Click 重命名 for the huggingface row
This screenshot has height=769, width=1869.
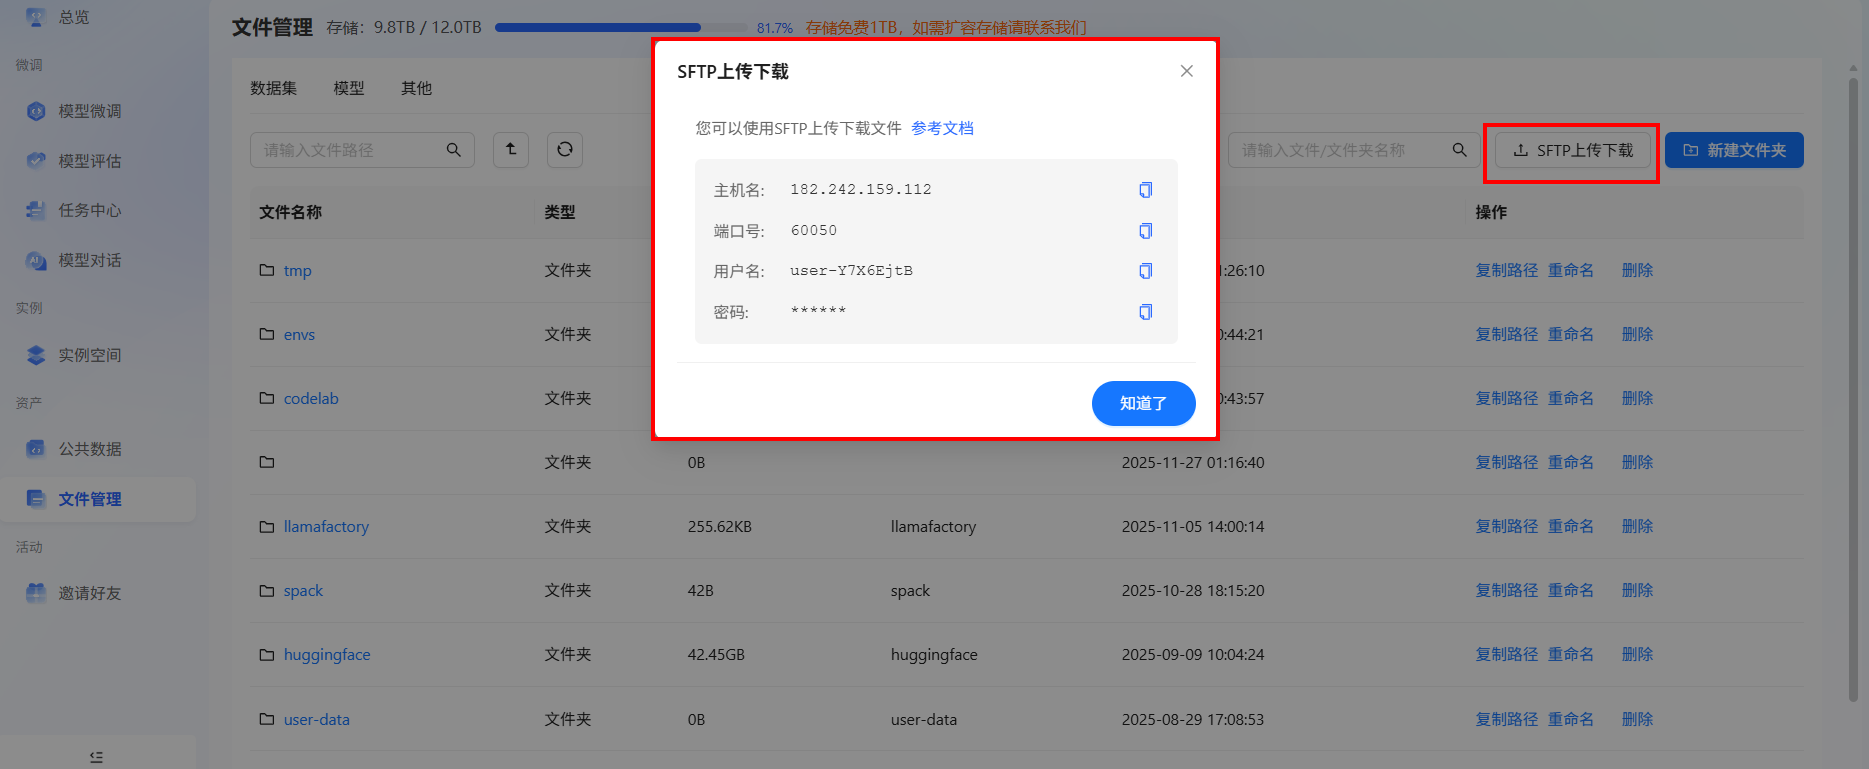pos(1571,654)
